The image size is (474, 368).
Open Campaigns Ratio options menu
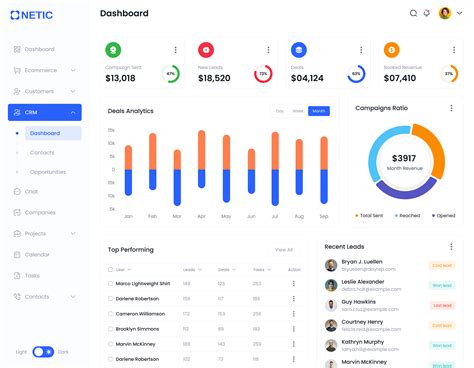(451, 108)
